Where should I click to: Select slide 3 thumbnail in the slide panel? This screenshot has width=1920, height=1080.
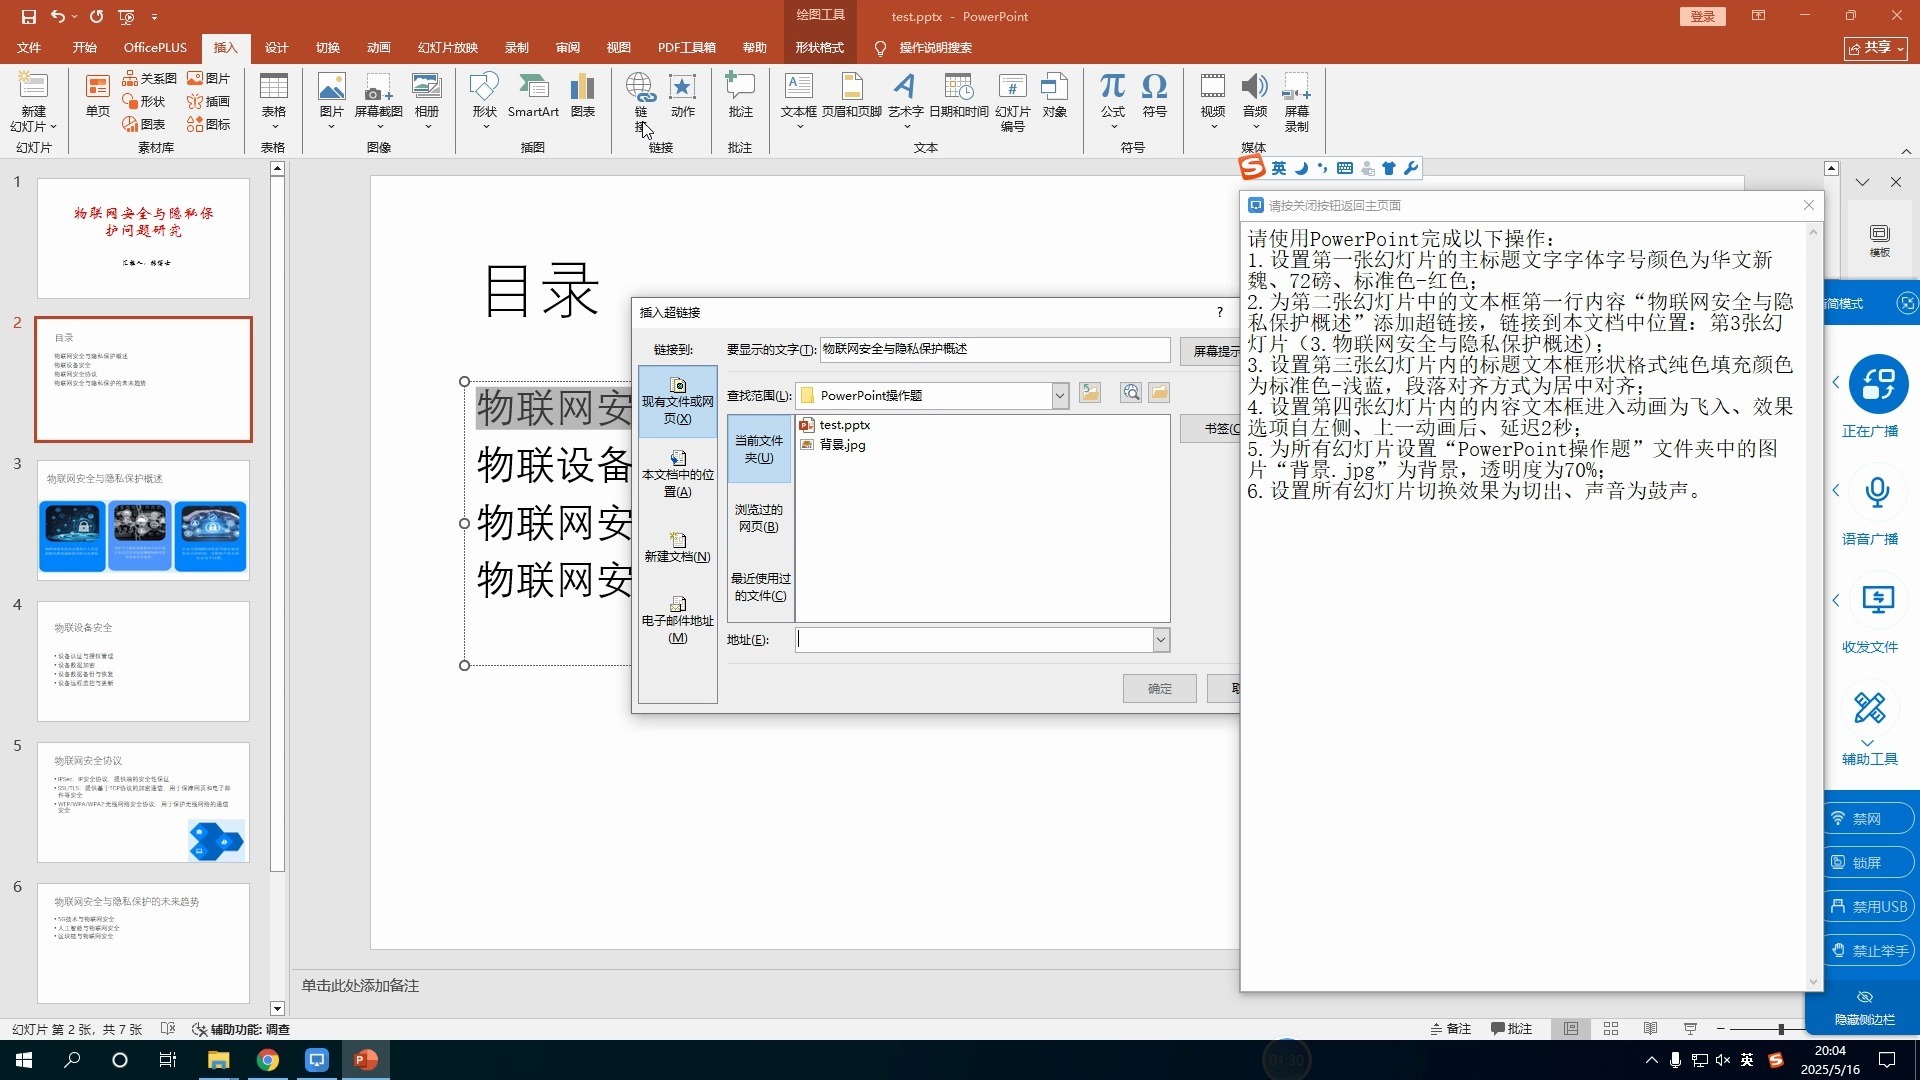pos(143,520)
